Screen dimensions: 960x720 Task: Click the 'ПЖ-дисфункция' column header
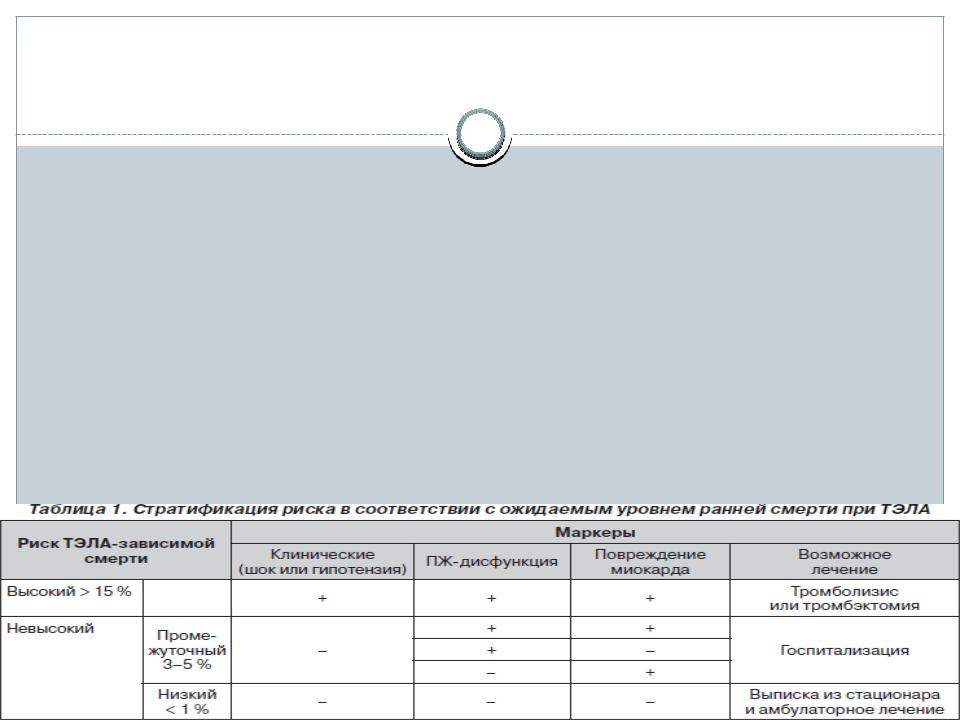pyautogui.click(x=492, y=561)
